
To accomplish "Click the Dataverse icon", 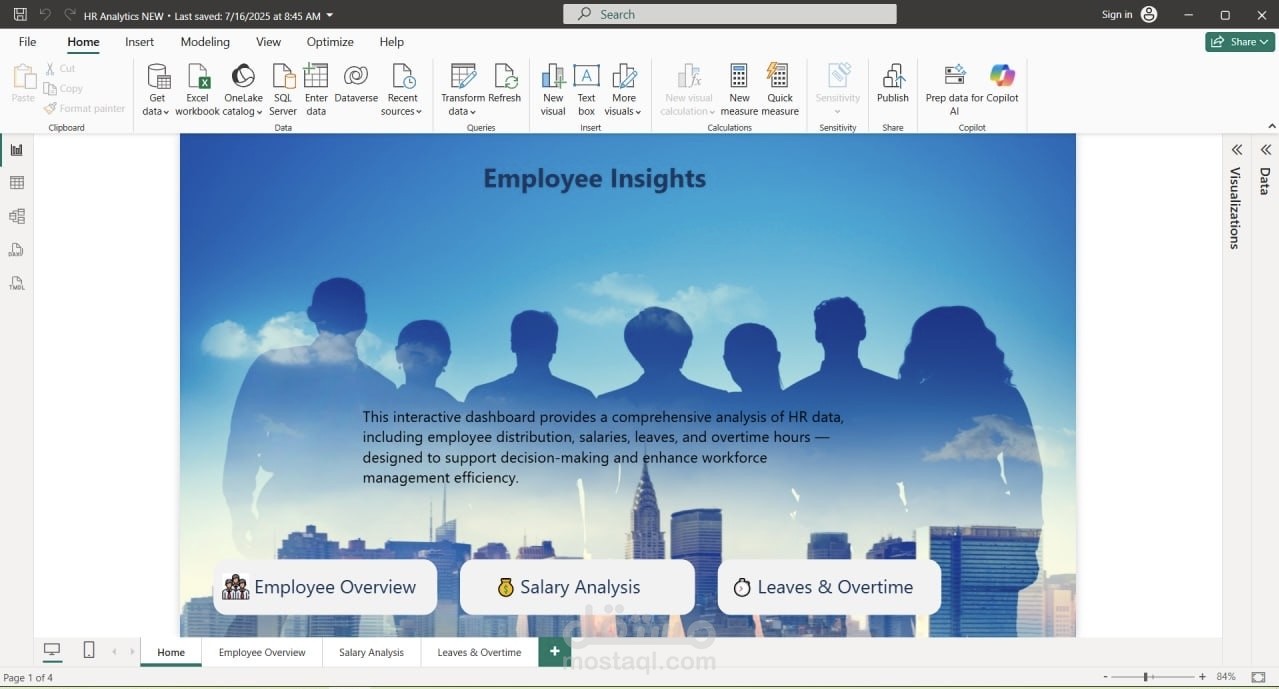I will 356,76.
